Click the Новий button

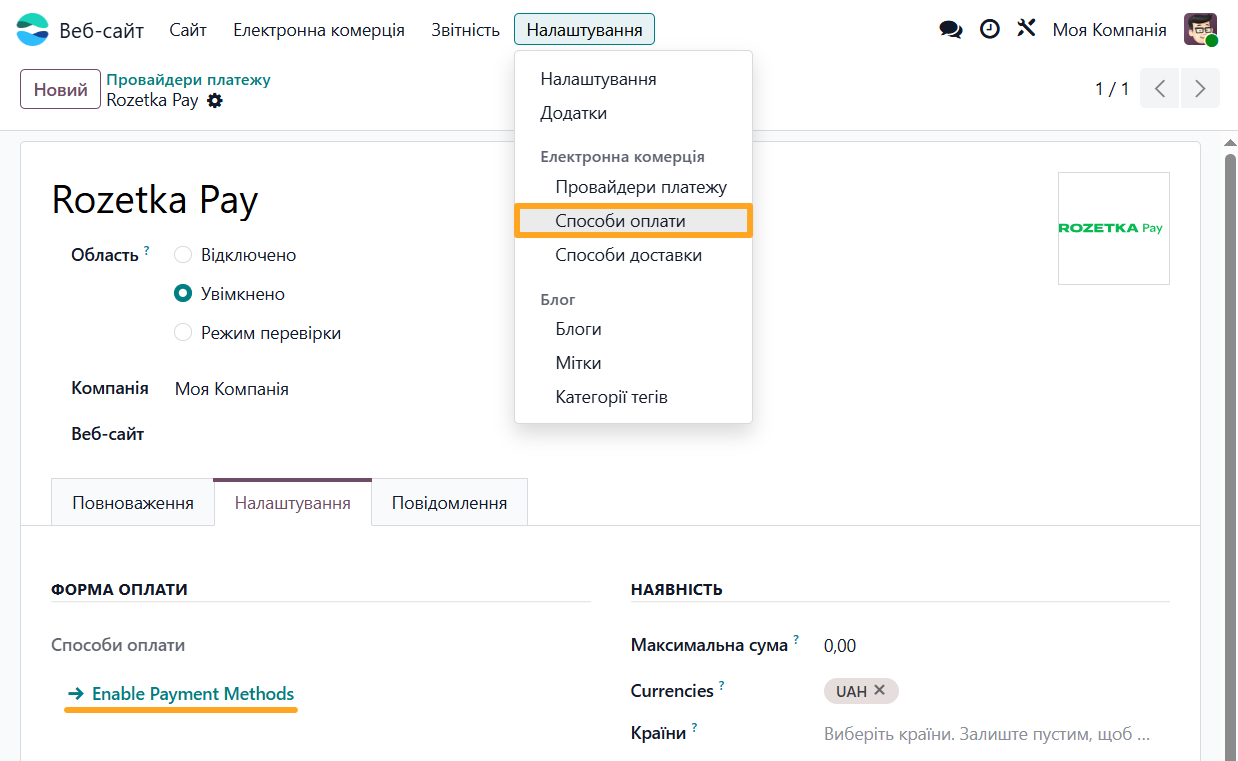click(x=61, y=89)
